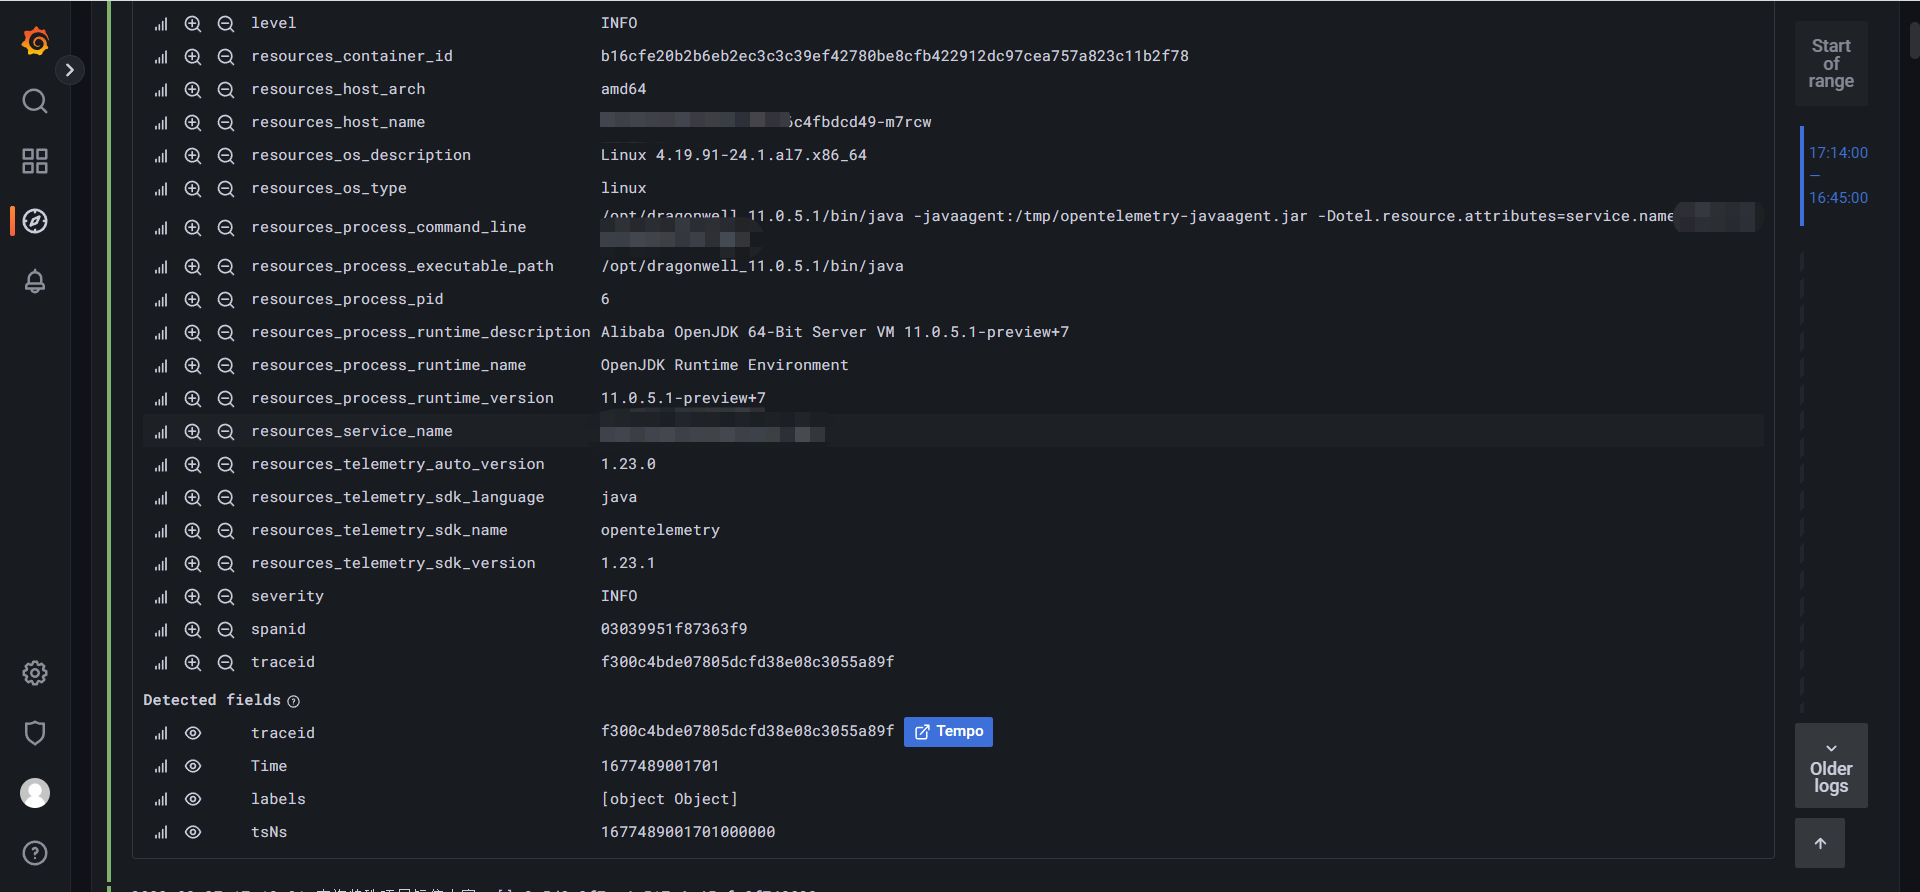This screenshot has width=1920, height=892.
Task: Filter out resources_telemetry_auto_version value
Action: 226,464
